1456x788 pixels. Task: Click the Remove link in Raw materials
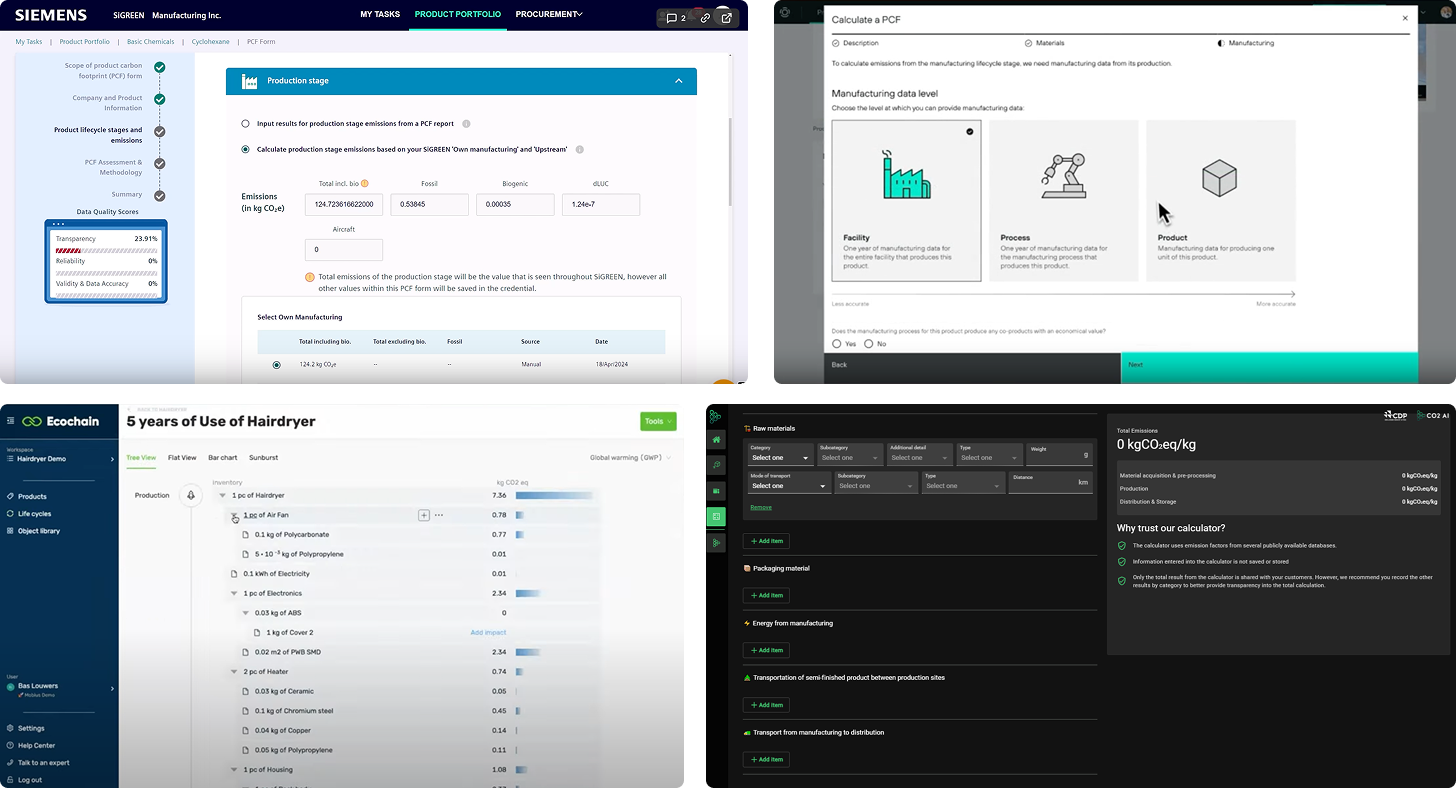pos(761,507)
